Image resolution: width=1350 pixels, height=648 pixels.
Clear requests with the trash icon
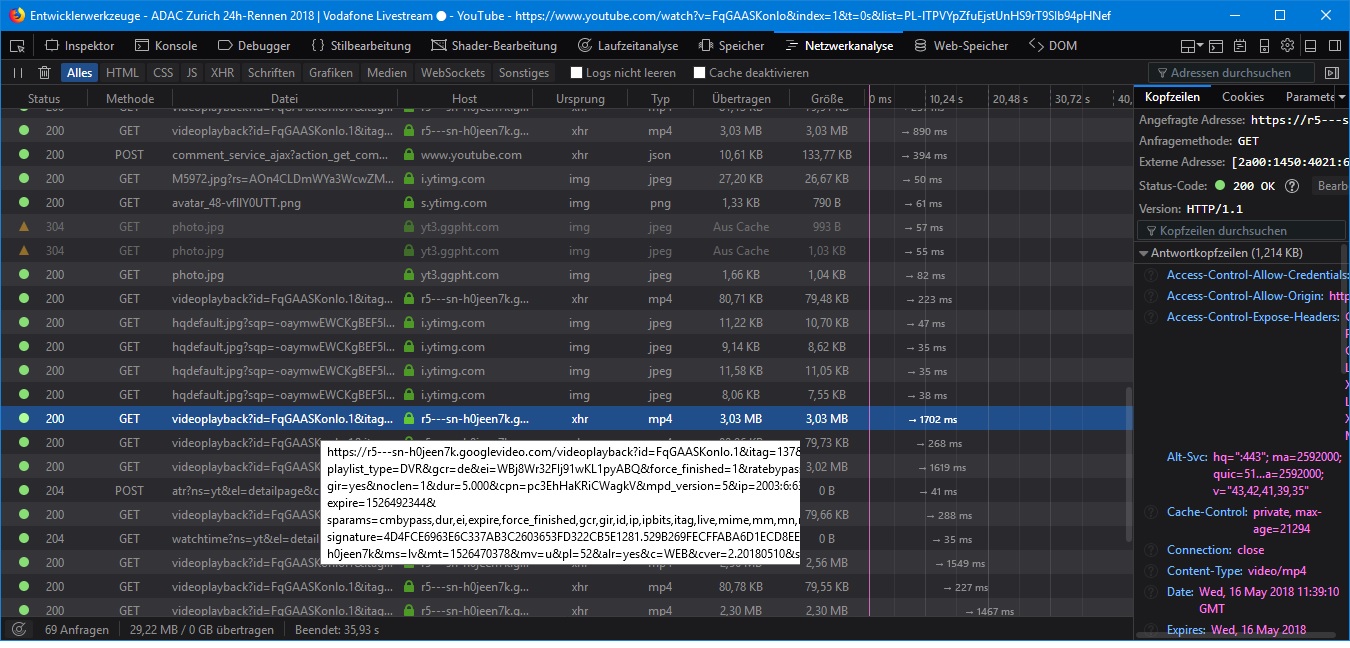44,73
